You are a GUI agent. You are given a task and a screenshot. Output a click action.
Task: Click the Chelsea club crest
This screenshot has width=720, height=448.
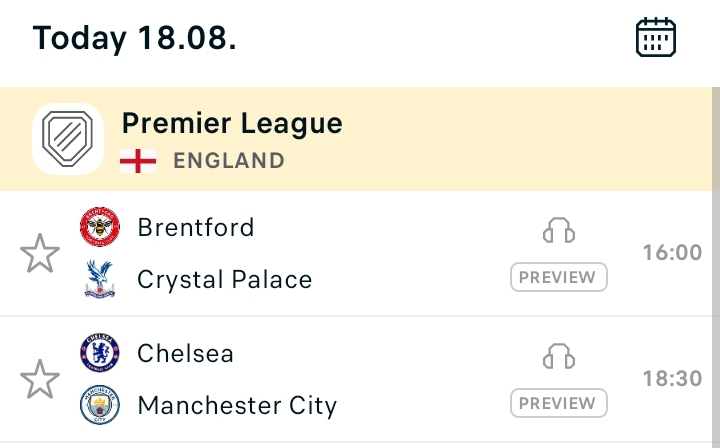point(99,353)
